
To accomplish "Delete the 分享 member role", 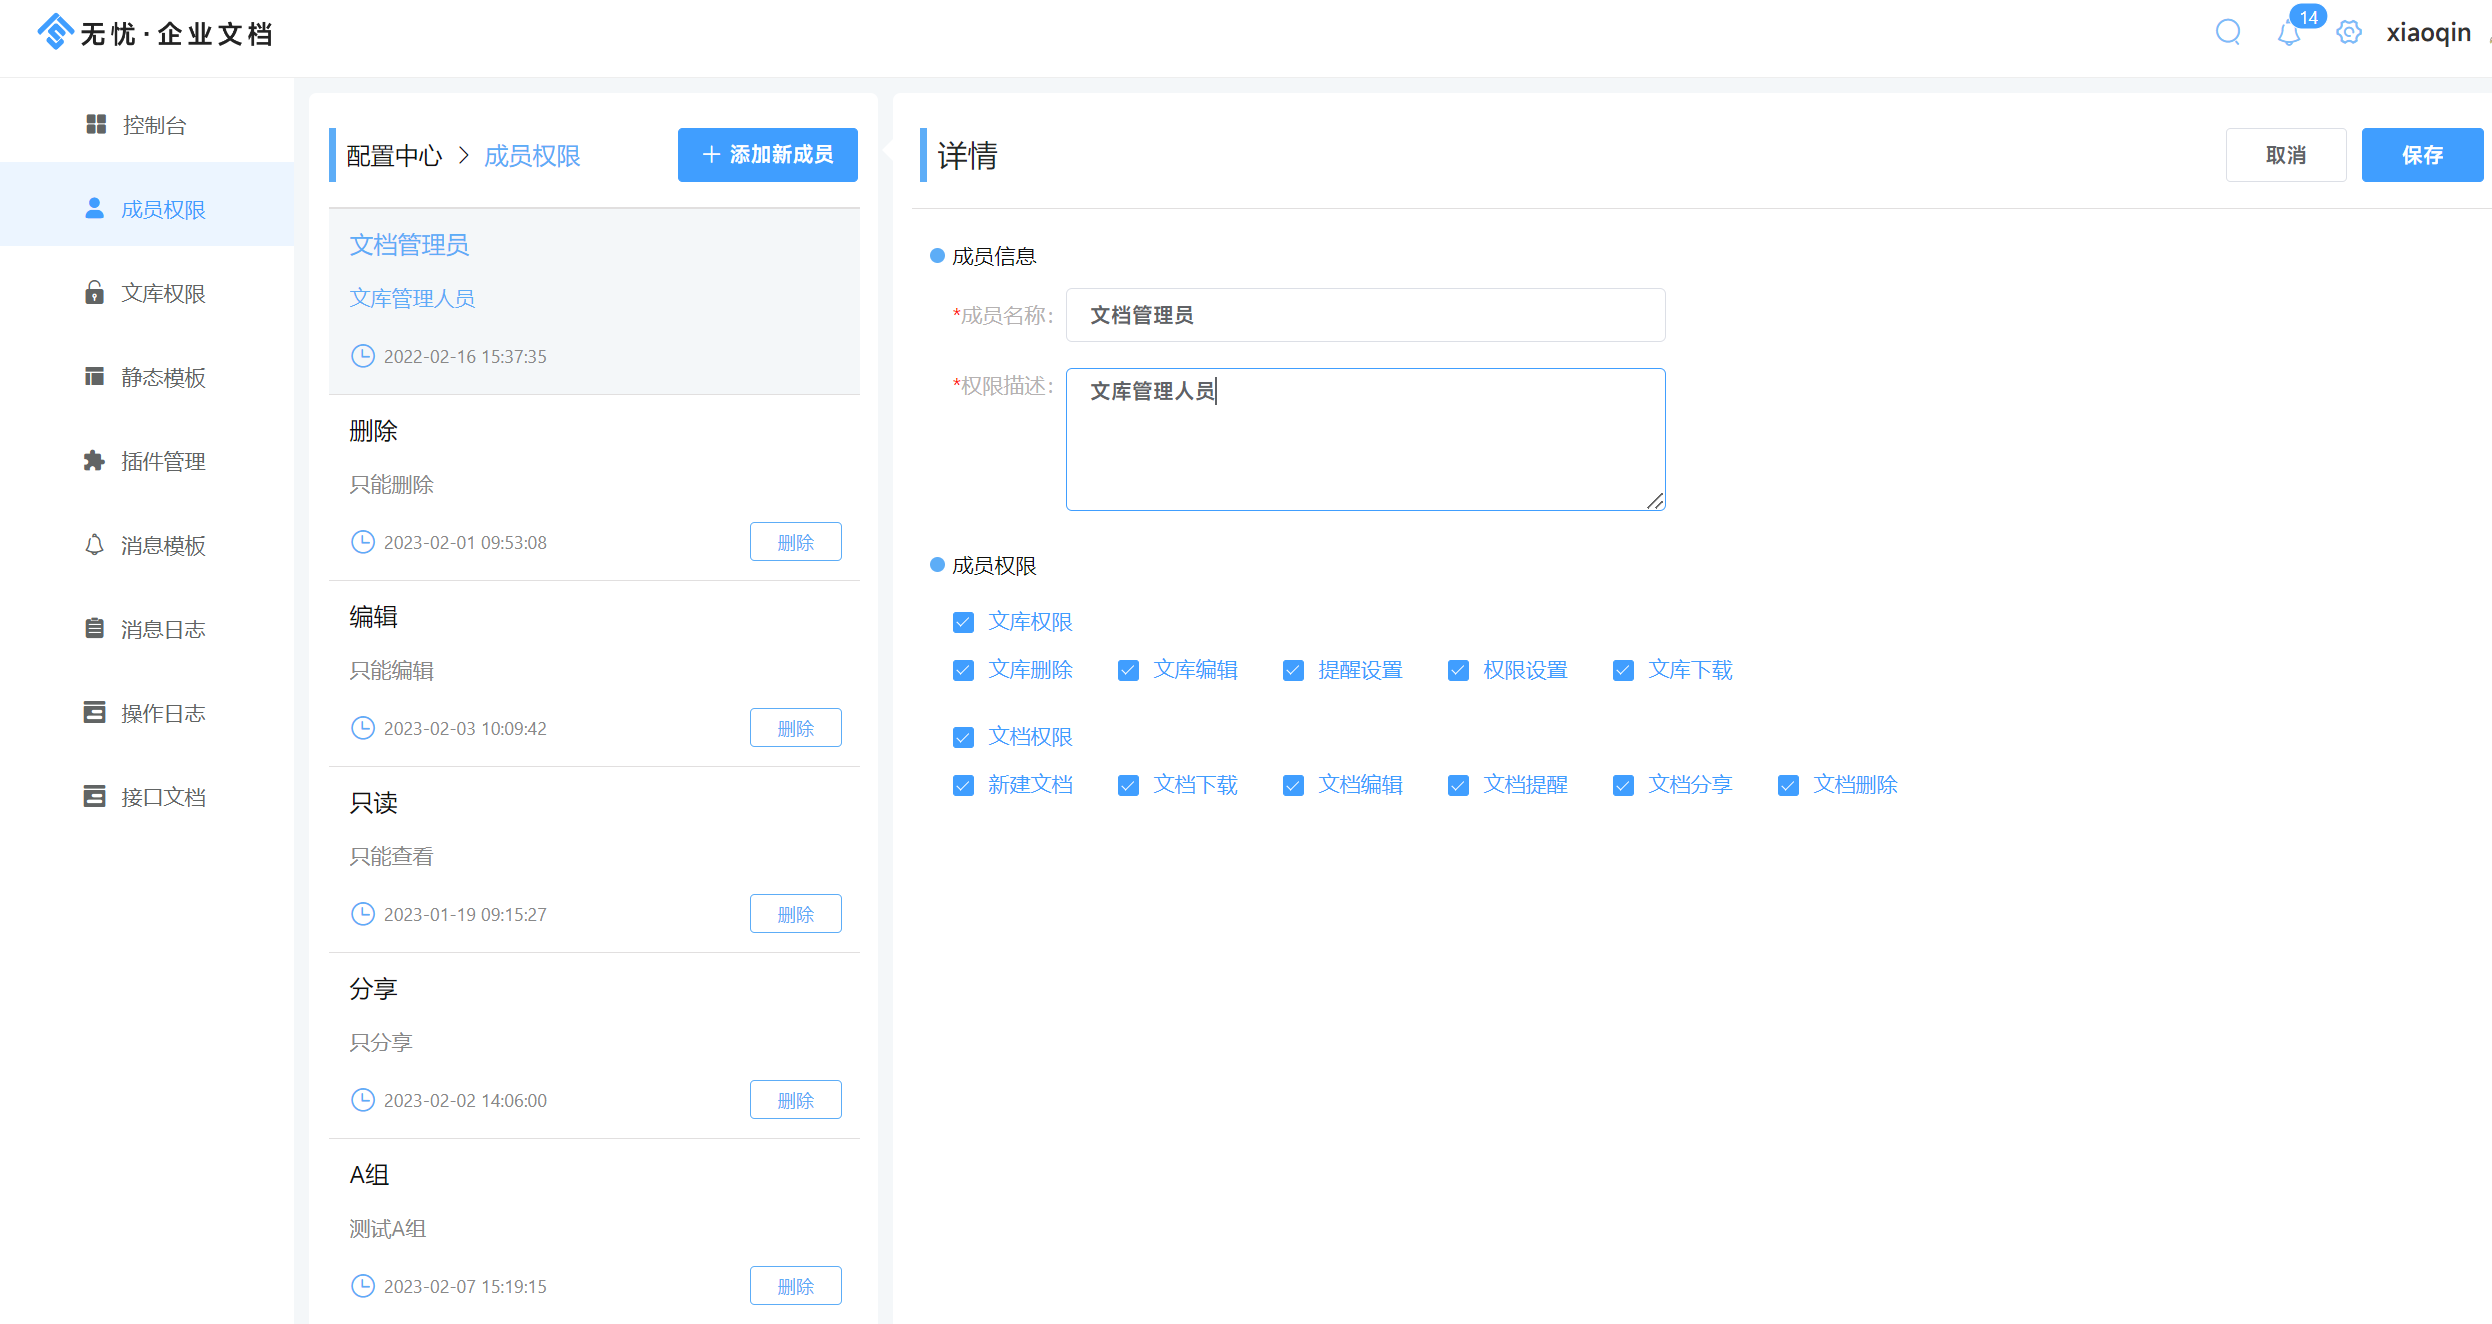I will 795,1100.
